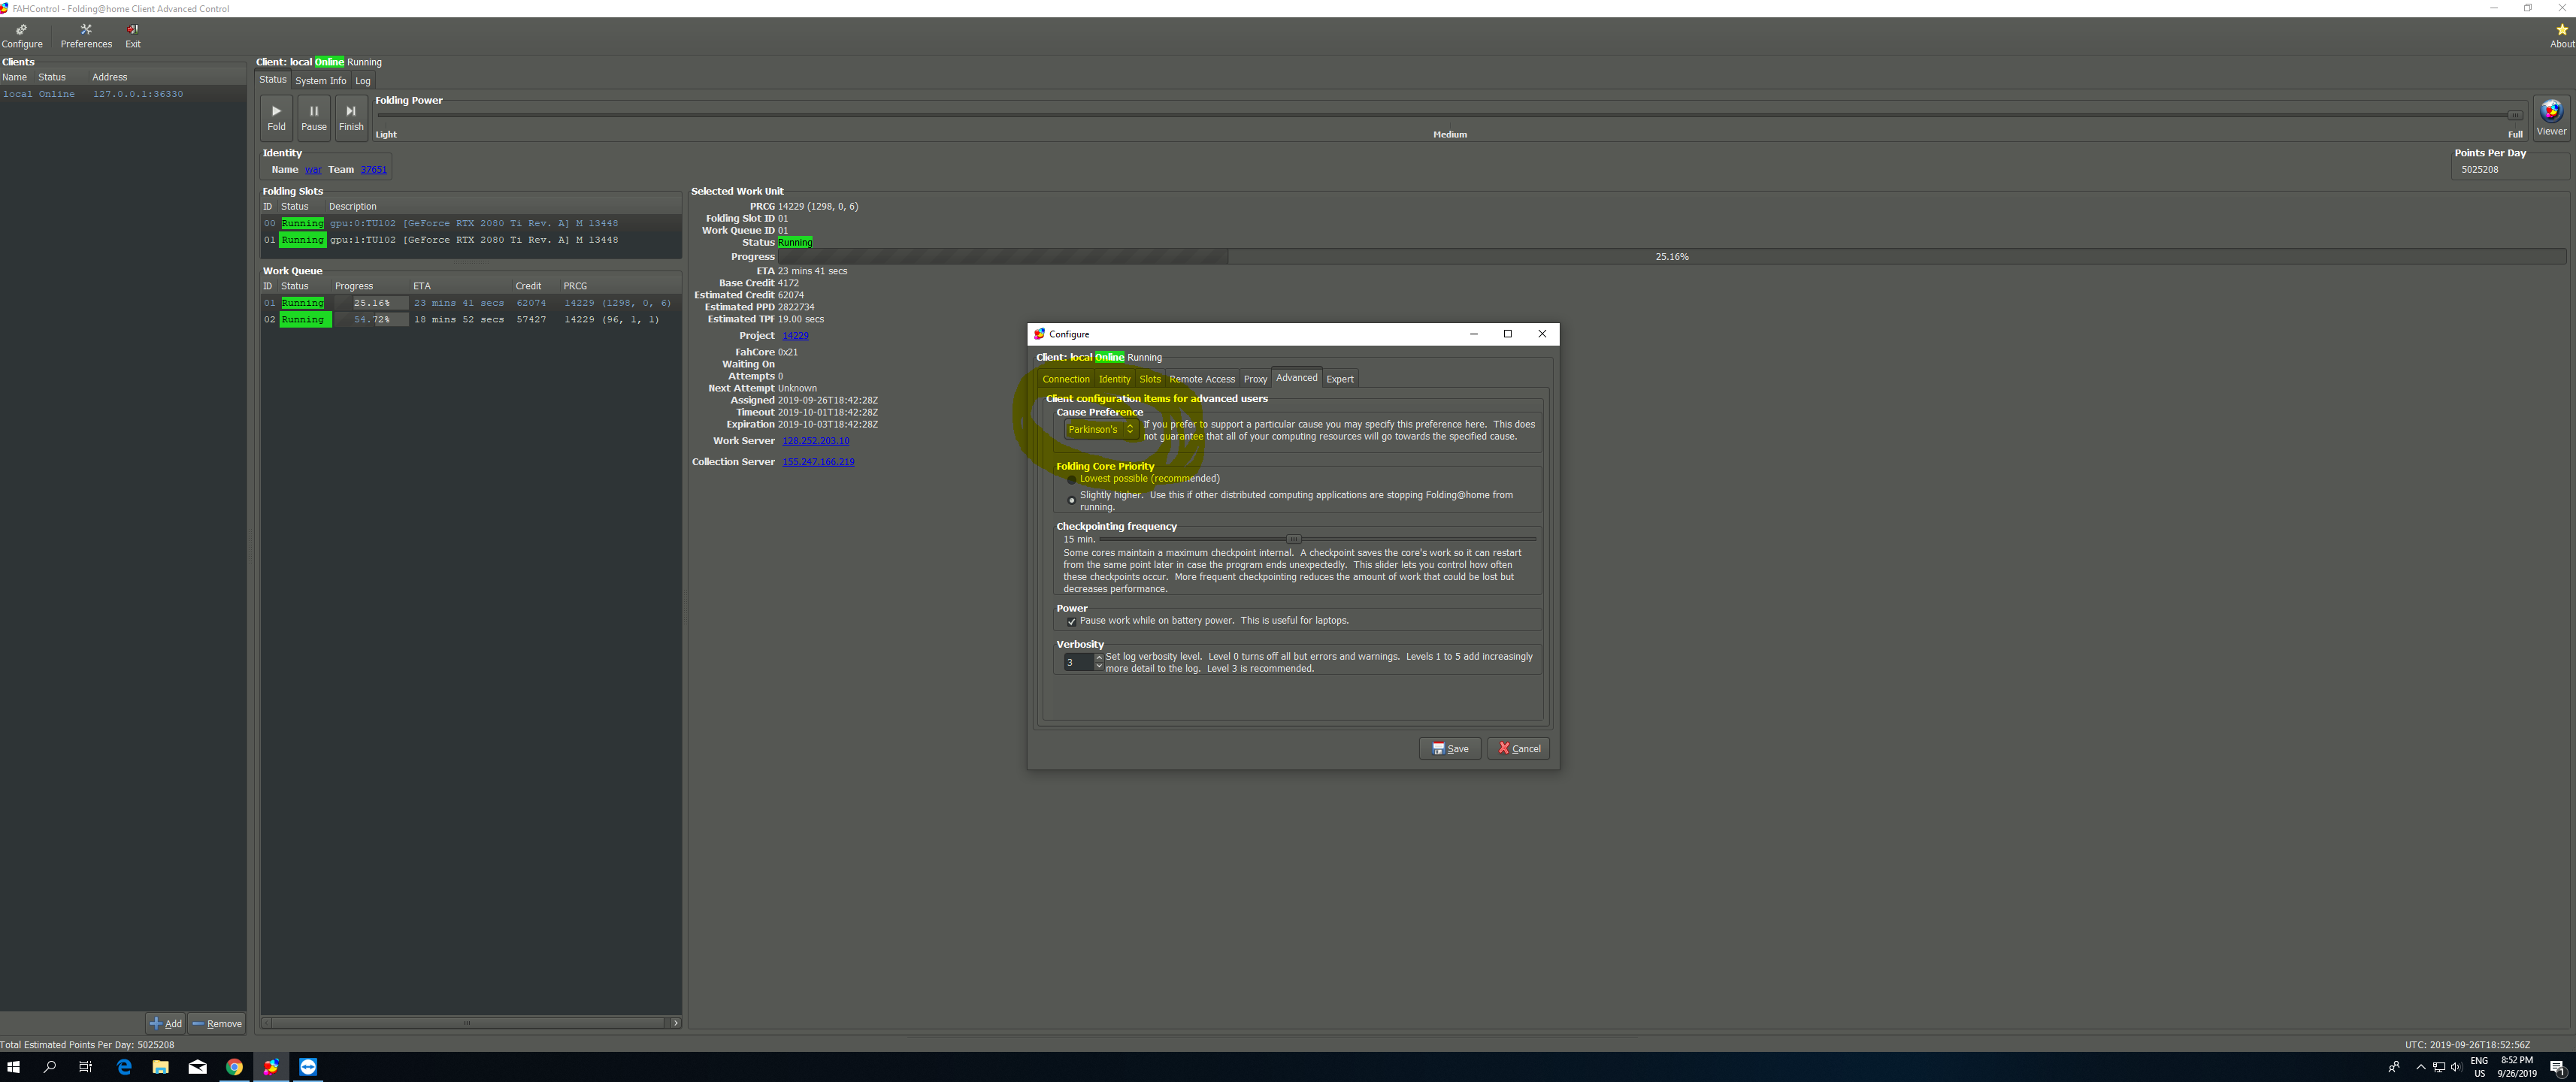
Task: Open Task View on taskbar
Action: click(86, 1067)
